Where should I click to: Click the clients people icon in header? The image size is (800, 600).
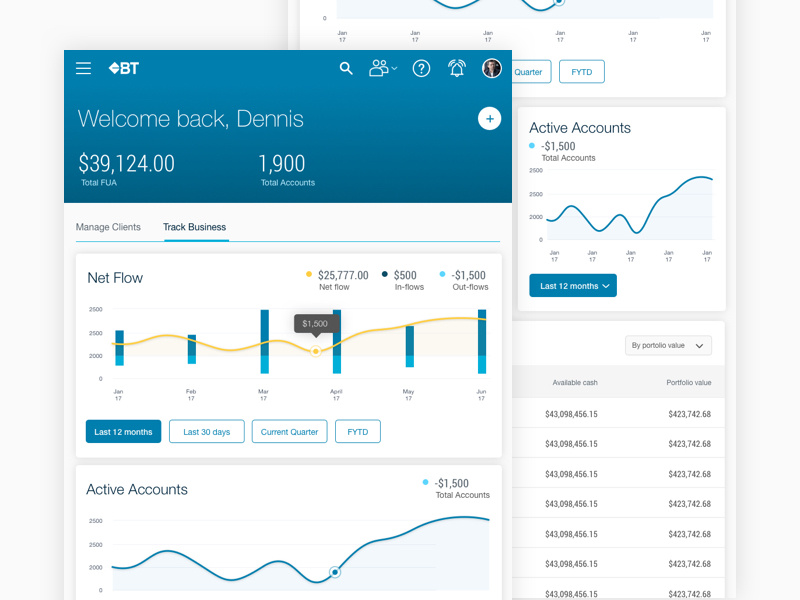[378, 69]
